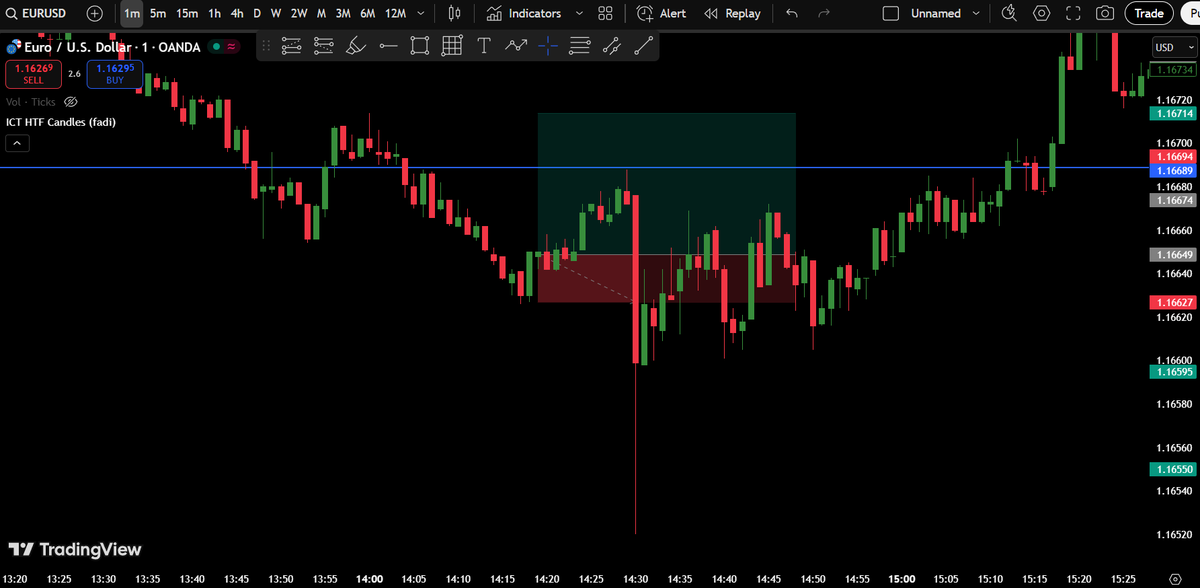This screenshot has width=1200, height=588.
Task: Switch to the Daily timeframe
Action: 256,13
